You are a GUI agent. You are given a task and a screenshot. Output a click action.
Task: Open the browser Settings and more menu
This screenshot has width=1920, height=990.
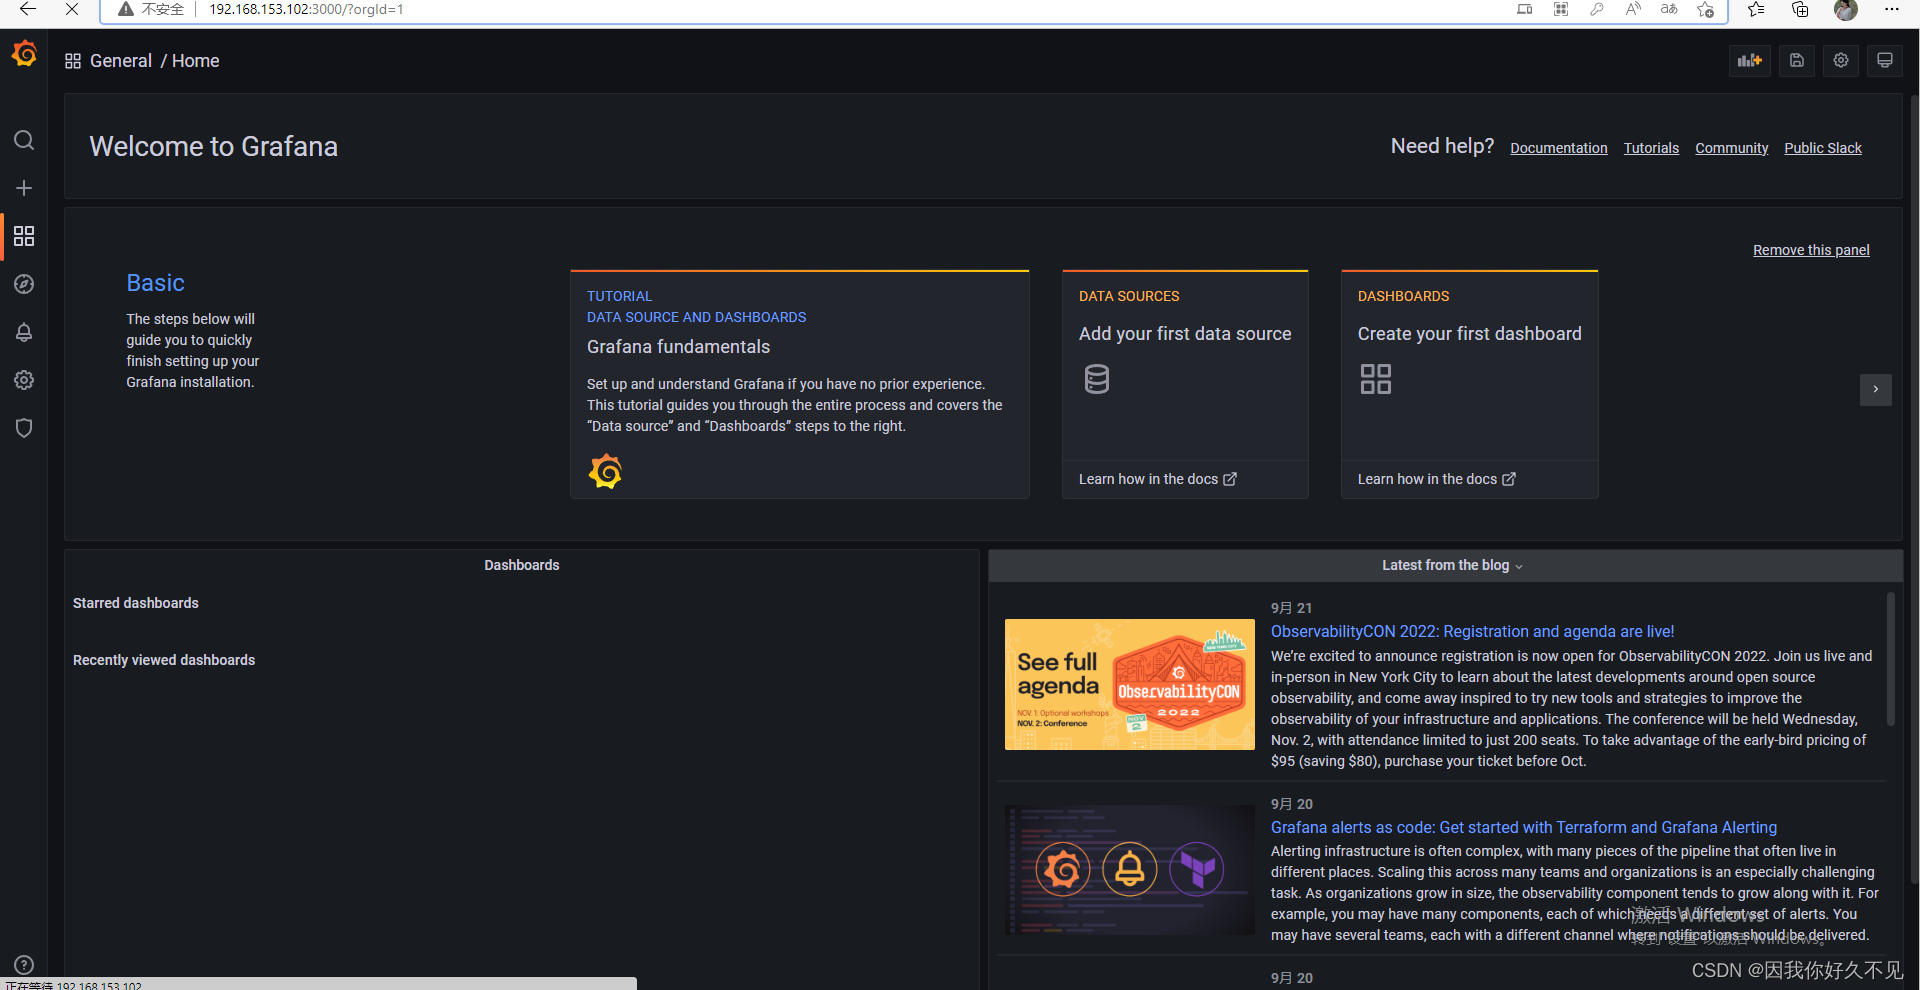[x=1893, y=9]
